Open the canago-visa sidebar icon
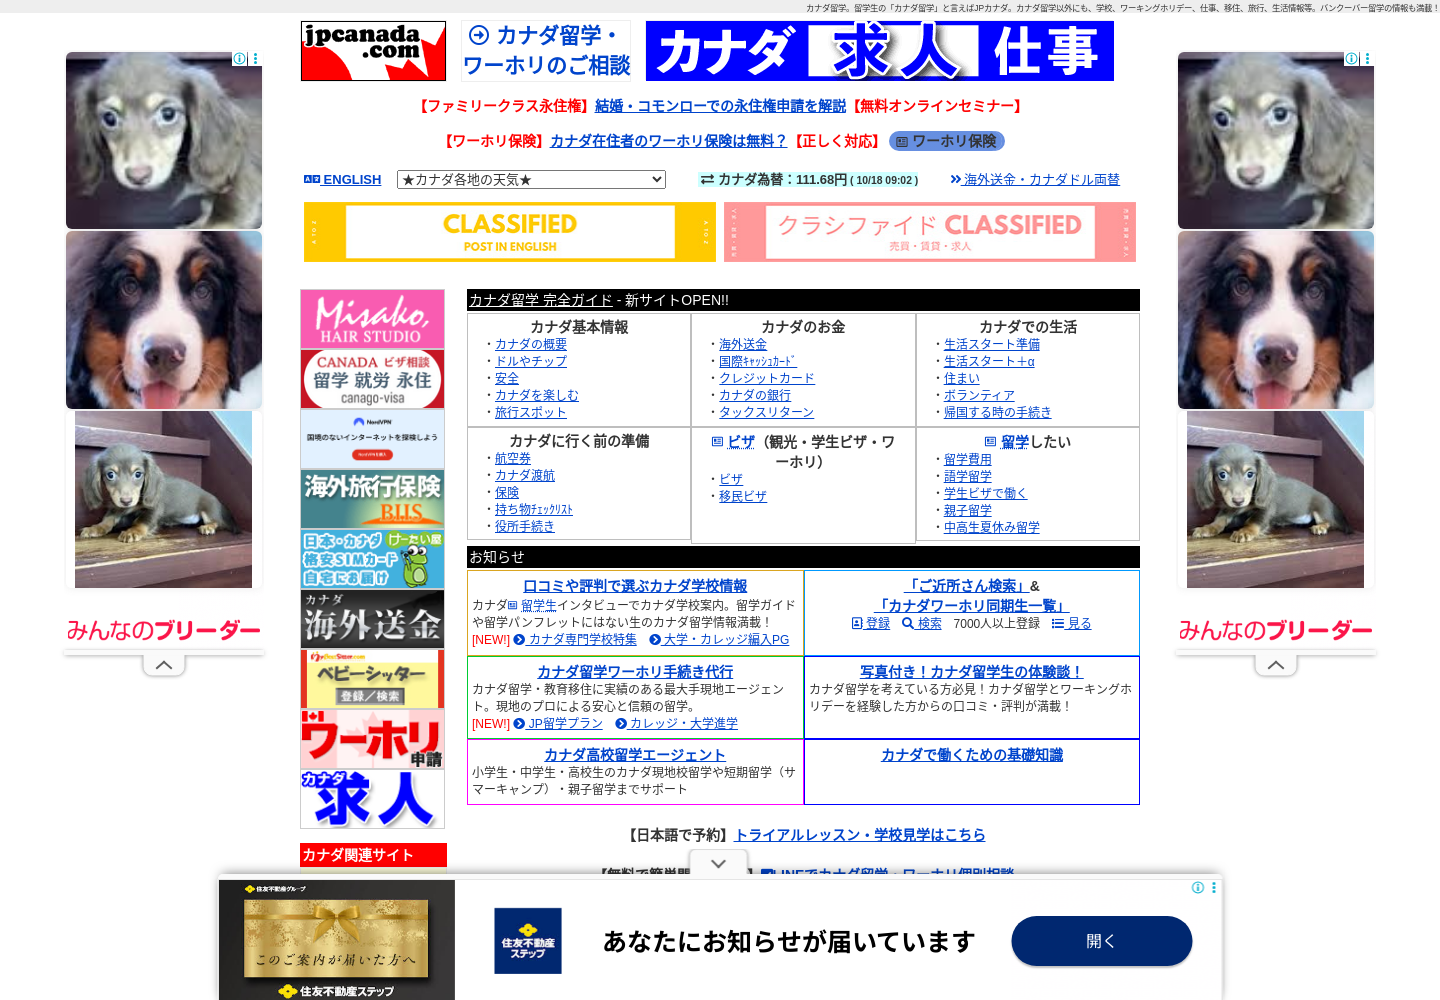 tap(373, 379)
